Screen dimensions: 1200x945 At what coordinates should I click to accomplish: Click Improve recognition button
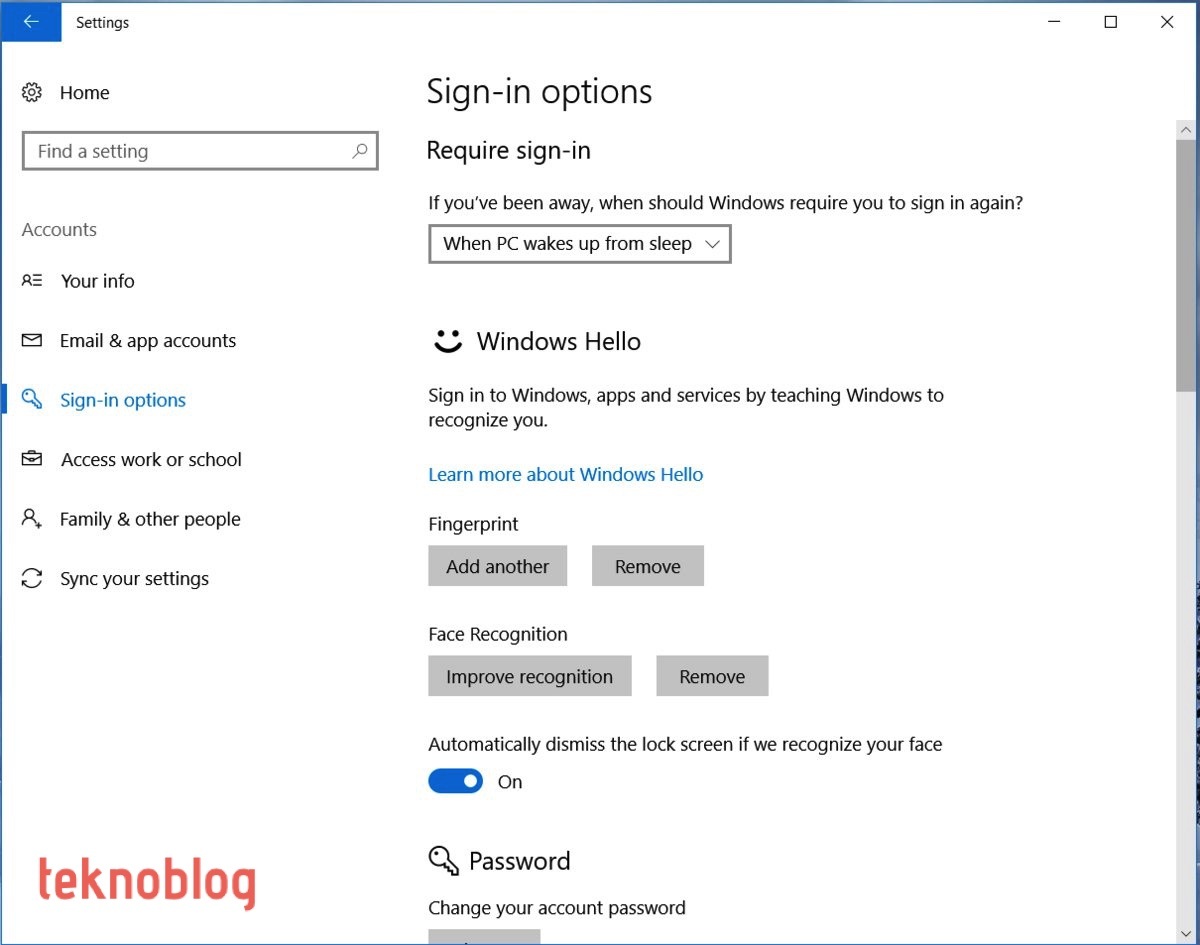coord(529,676)
